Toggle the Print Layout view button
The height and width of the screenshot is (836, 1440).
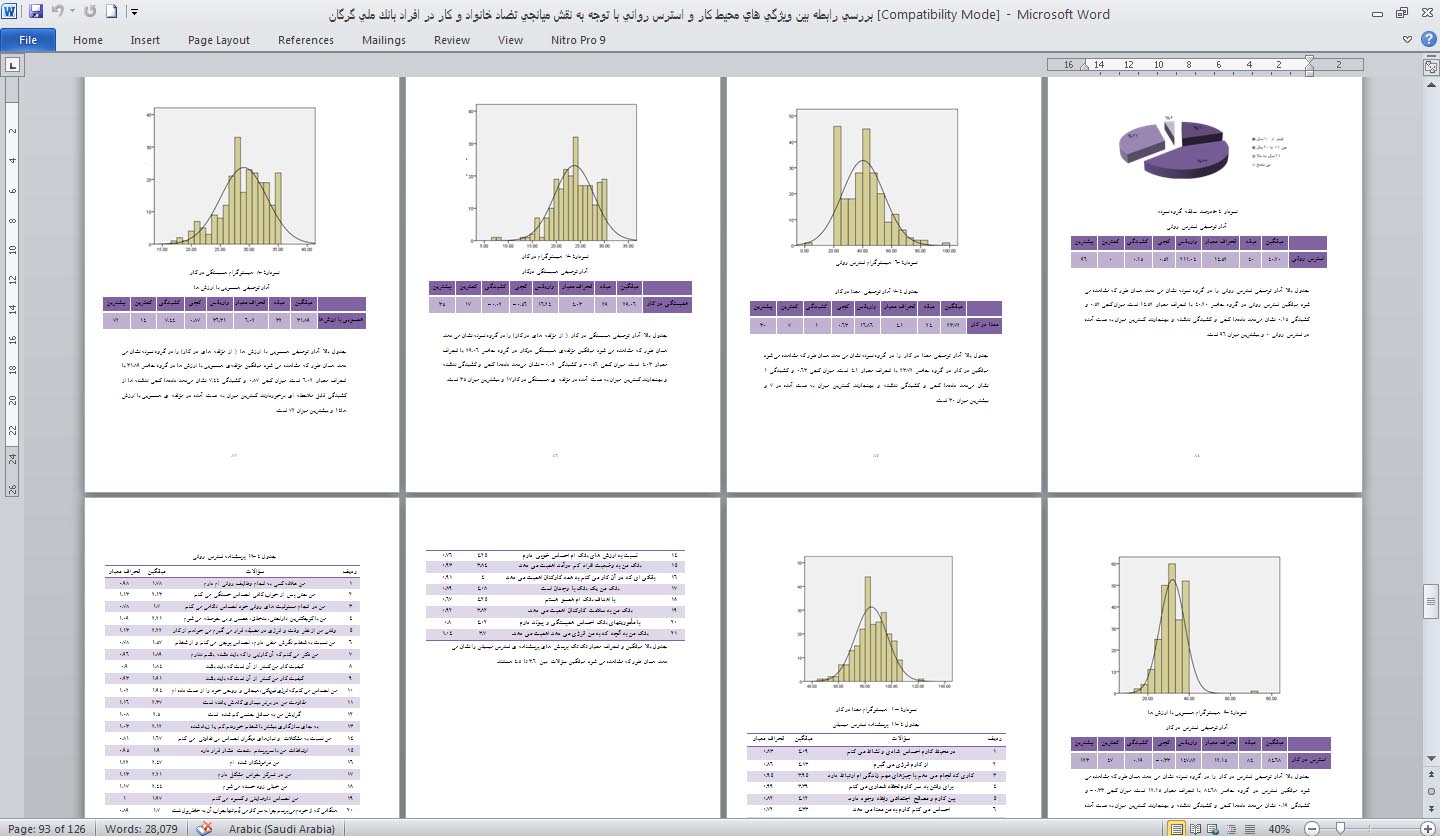(x=1179, y=828)
